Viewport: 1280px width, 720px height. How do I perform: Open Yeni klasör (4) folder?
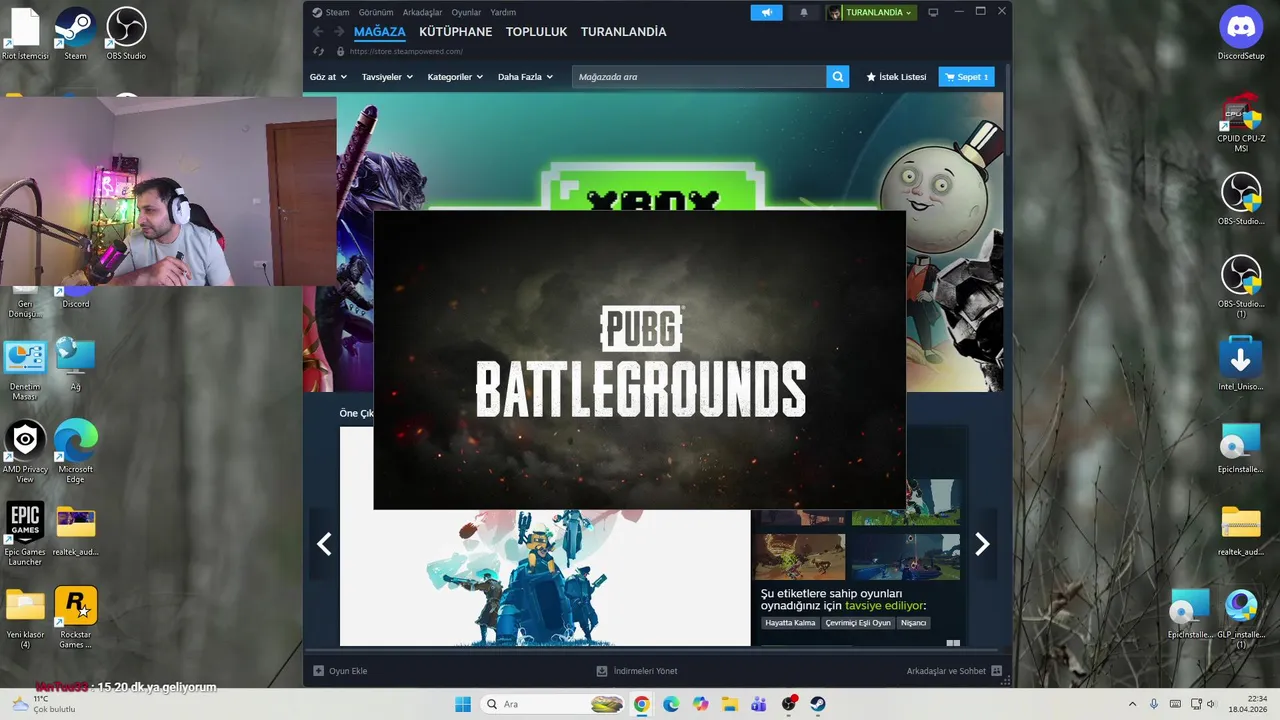pyautogui.click(x=25, y=617)
